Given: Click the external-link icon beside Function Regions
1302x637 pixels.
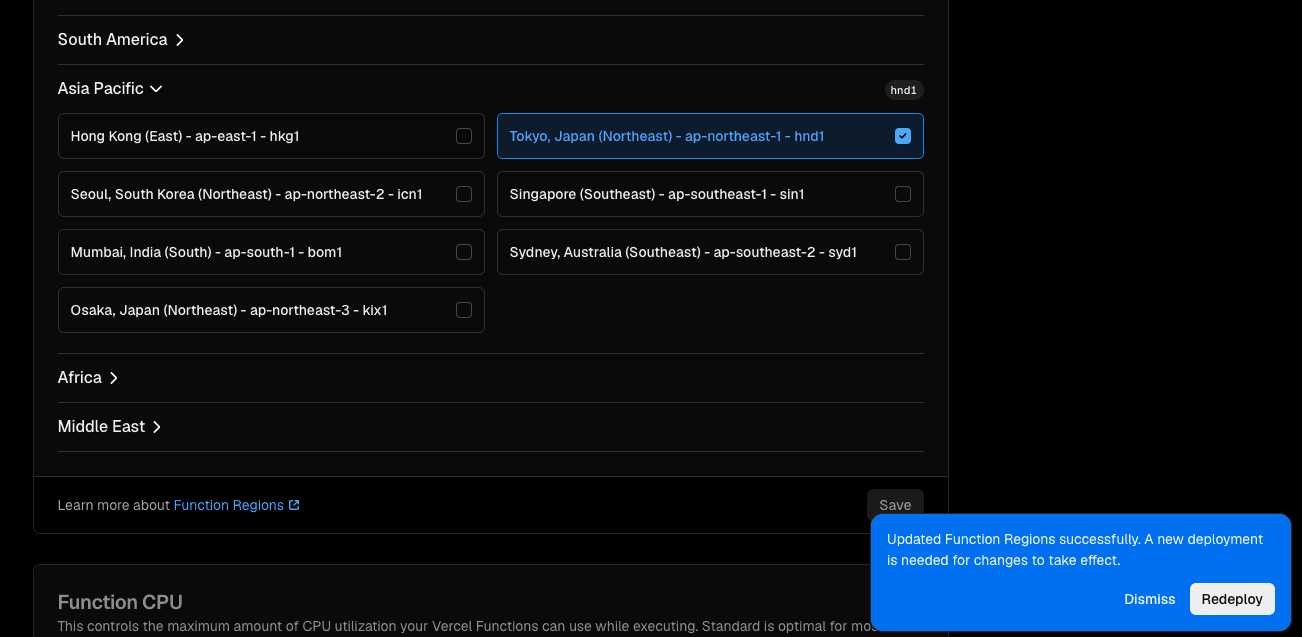Looking at the screenshot, I should click(x=294, y=505).
